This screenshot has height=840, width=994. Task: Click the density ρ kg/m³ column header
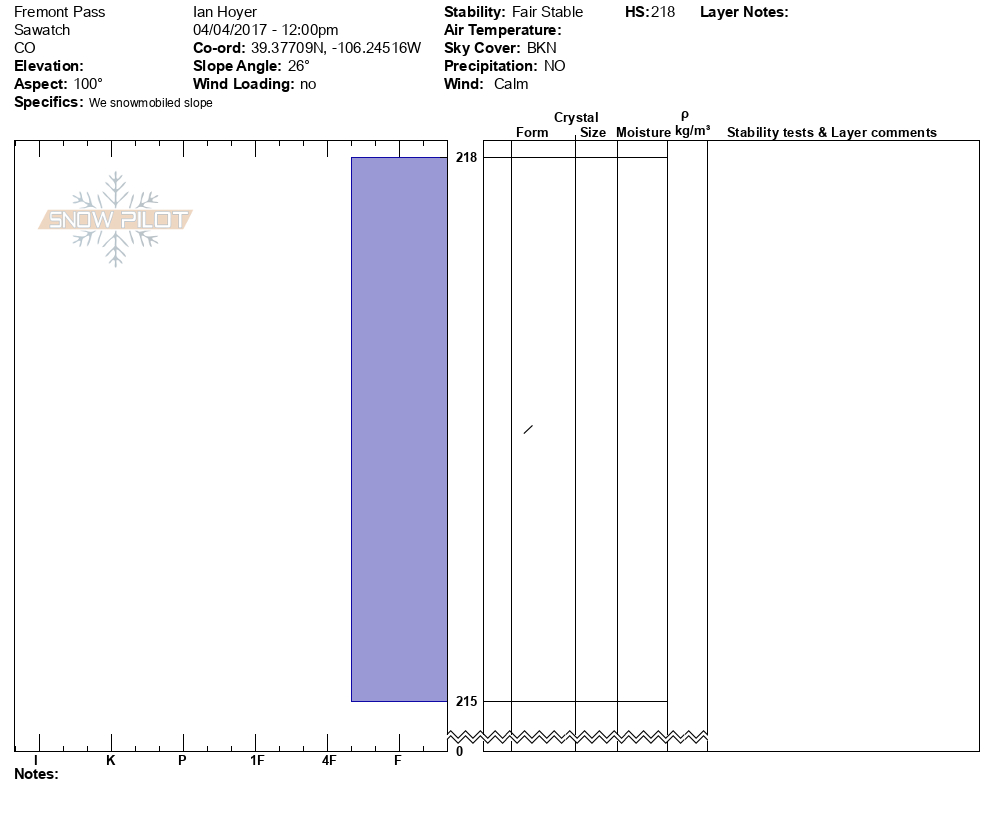click(x=691, y=124)
